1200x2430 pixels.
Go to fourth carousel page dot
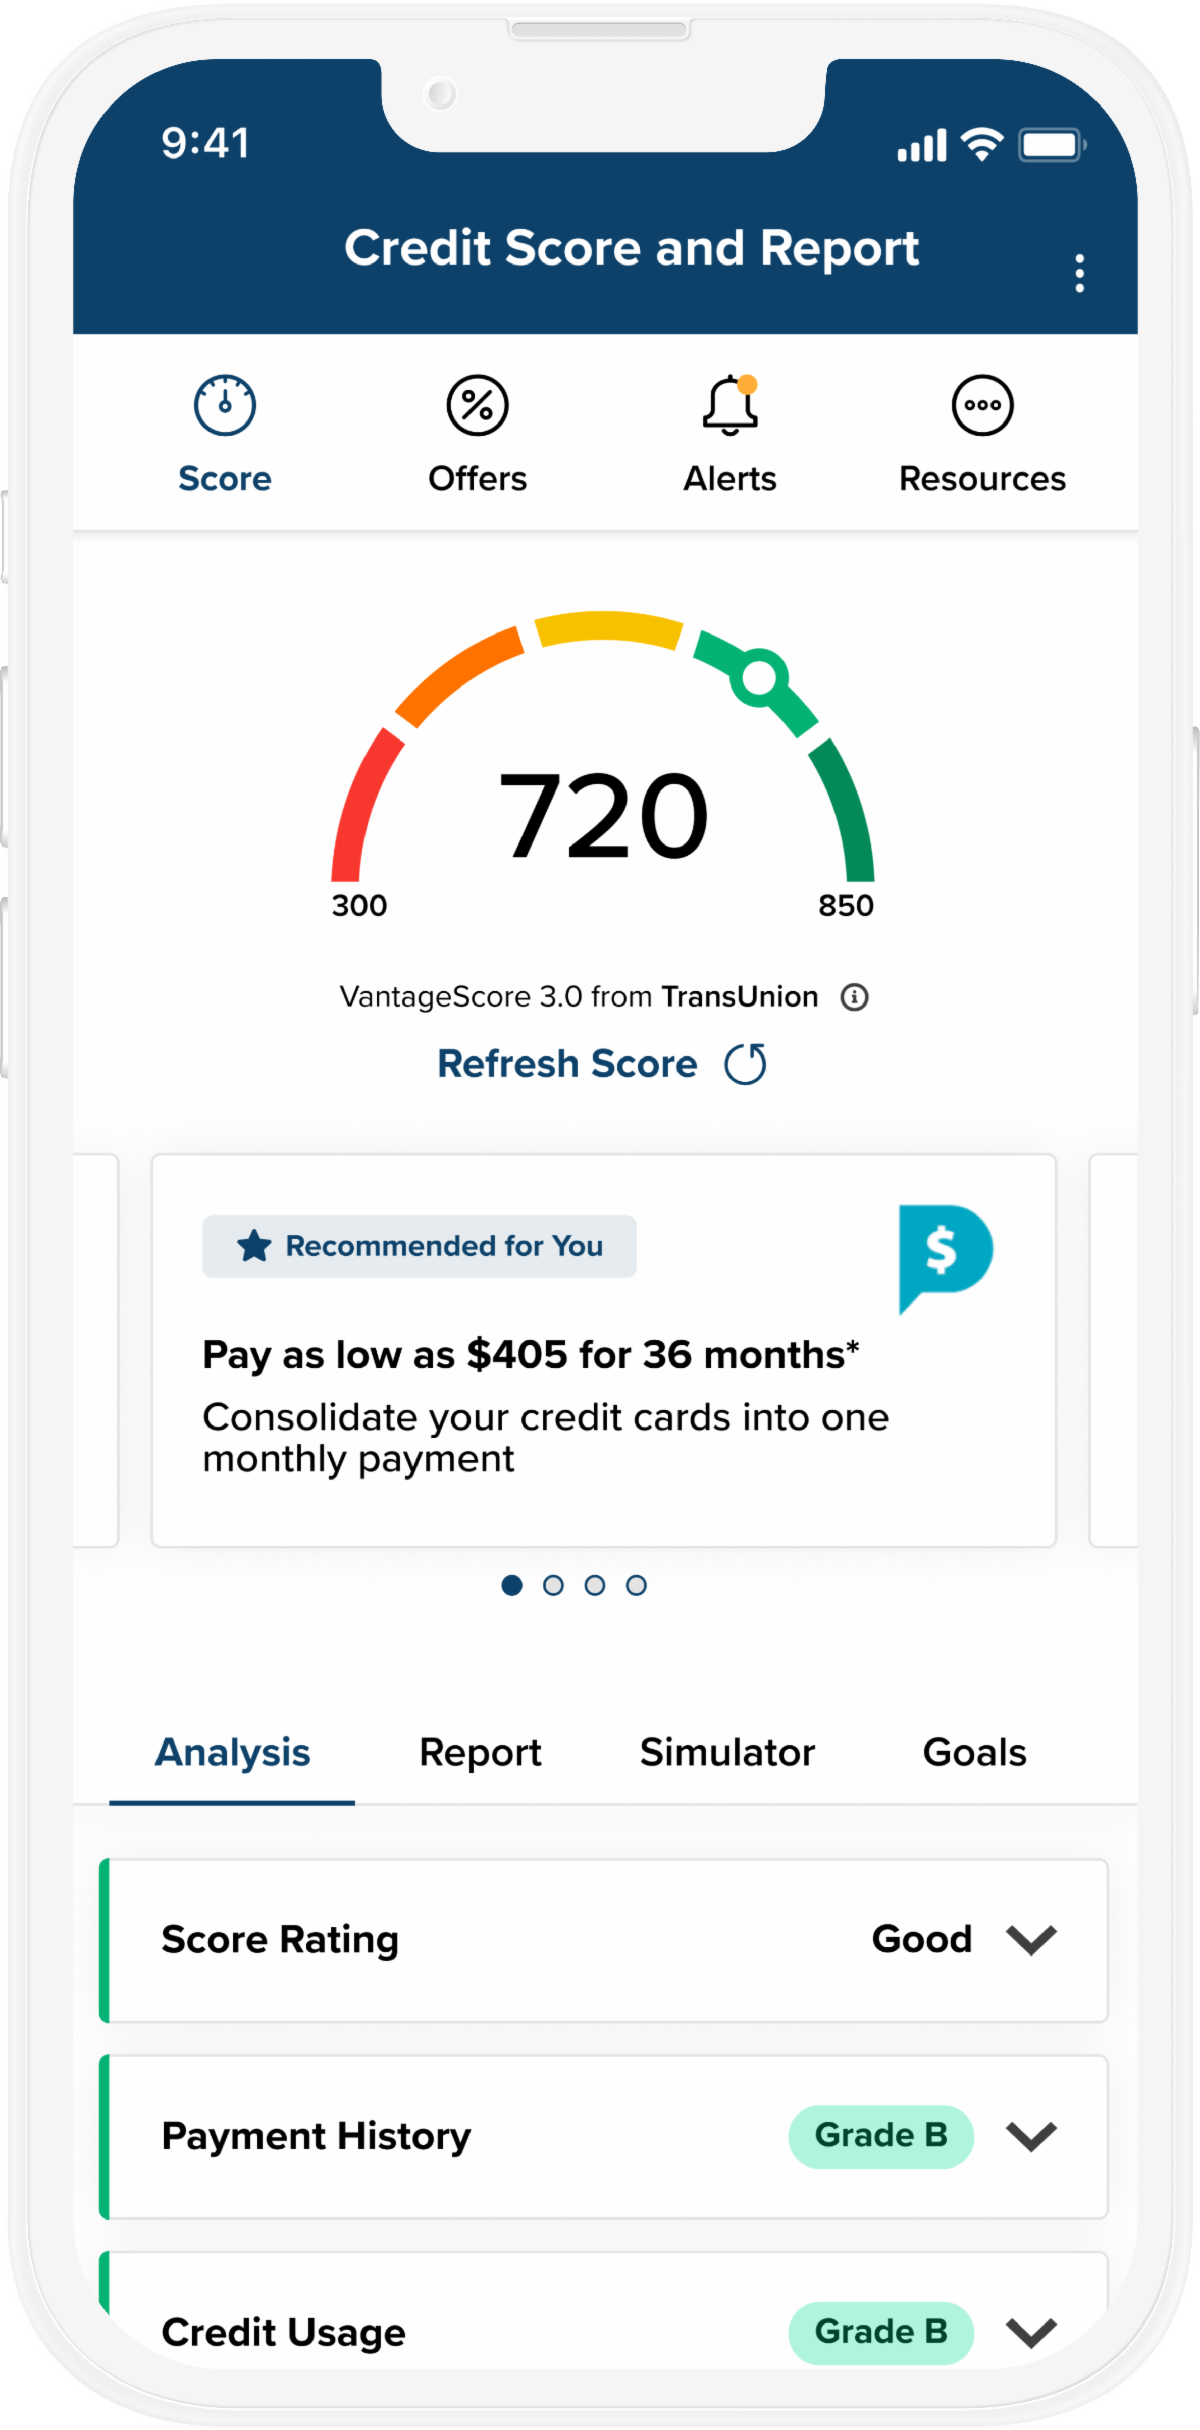click(x=636, y=1585)
